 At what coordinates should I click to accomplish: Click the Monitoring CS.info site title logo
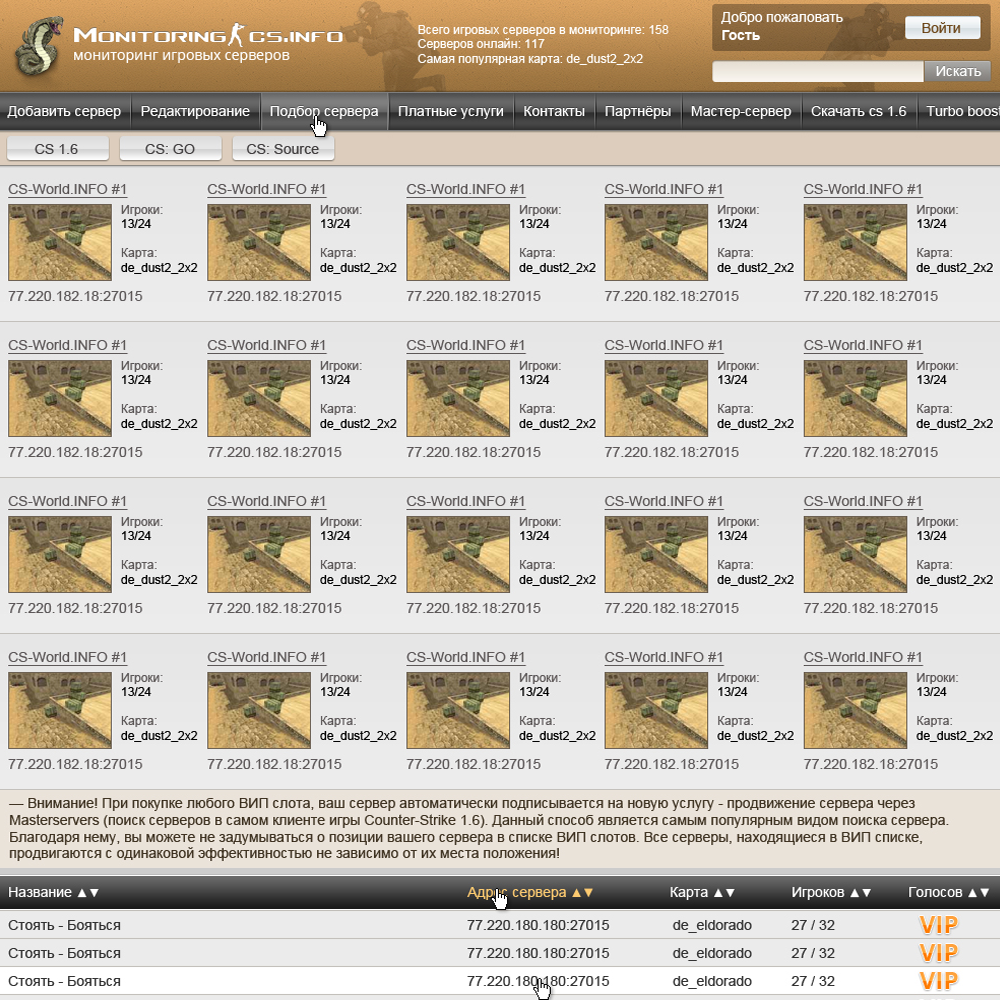(207, 36)
